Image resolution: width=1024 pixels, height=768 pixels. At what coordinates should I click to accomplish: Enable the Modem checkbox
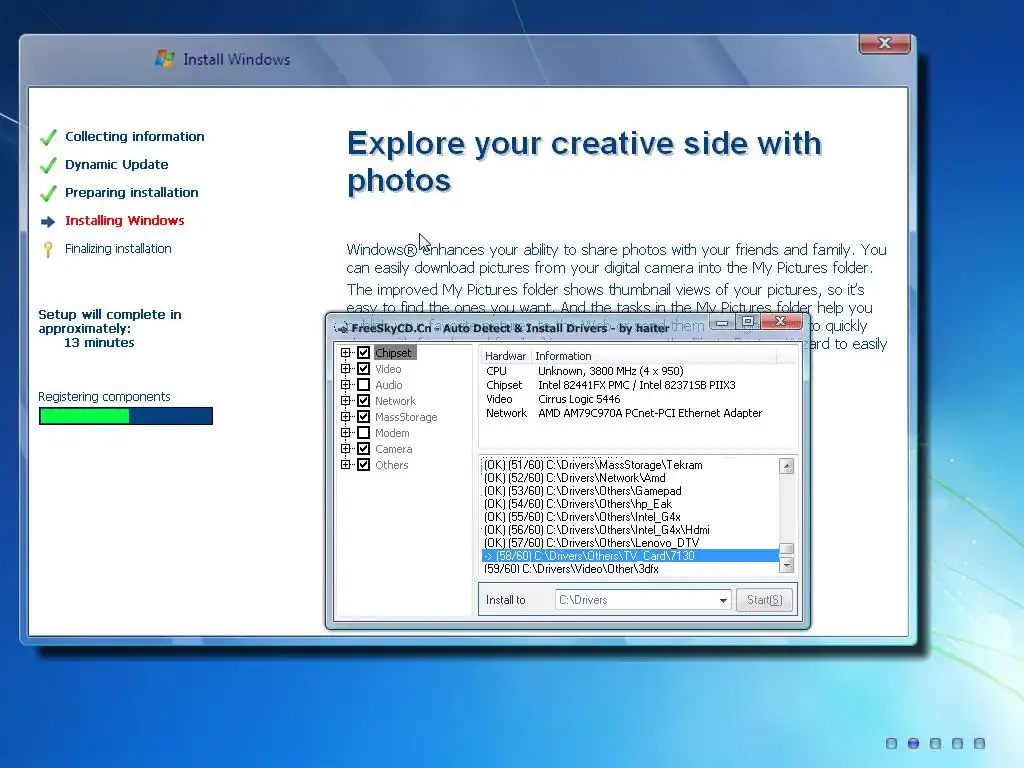pos(364,433)
